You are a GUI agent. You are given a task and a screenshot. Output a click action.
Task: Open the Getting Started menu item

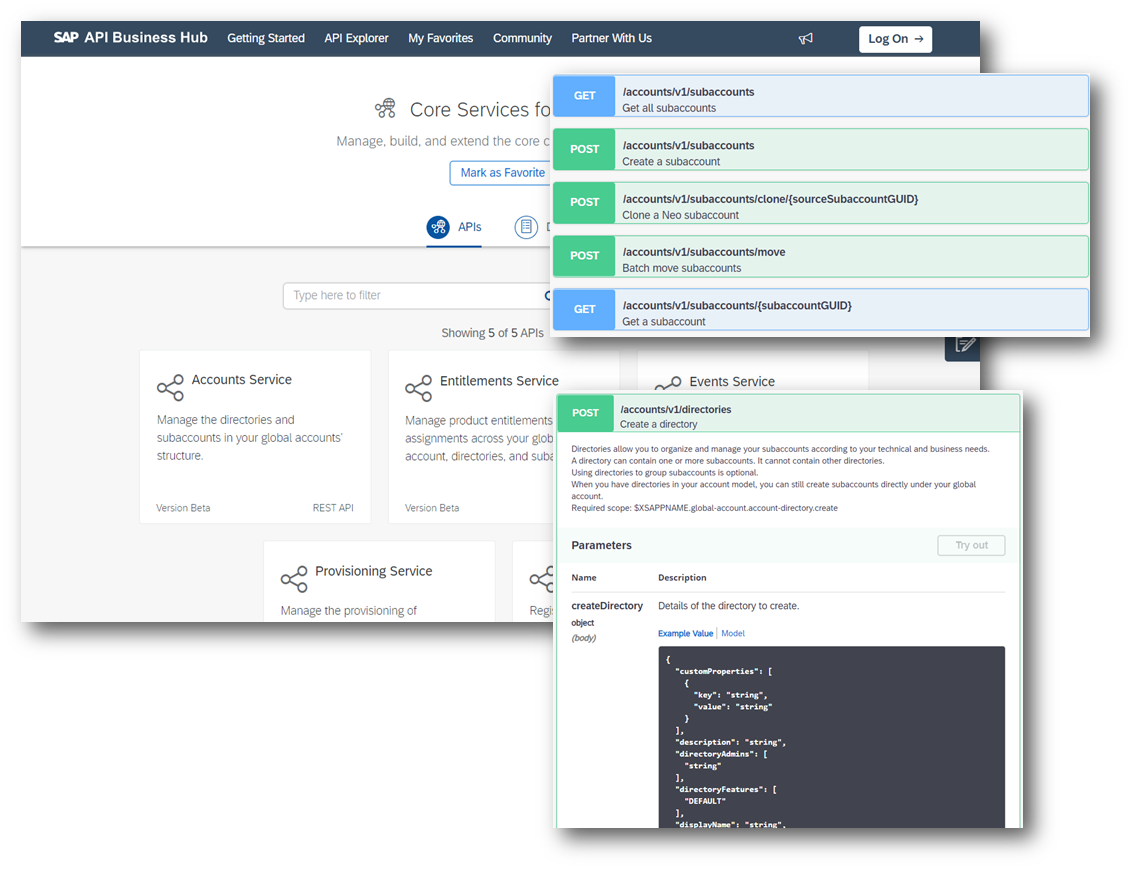tap(266, 38)
